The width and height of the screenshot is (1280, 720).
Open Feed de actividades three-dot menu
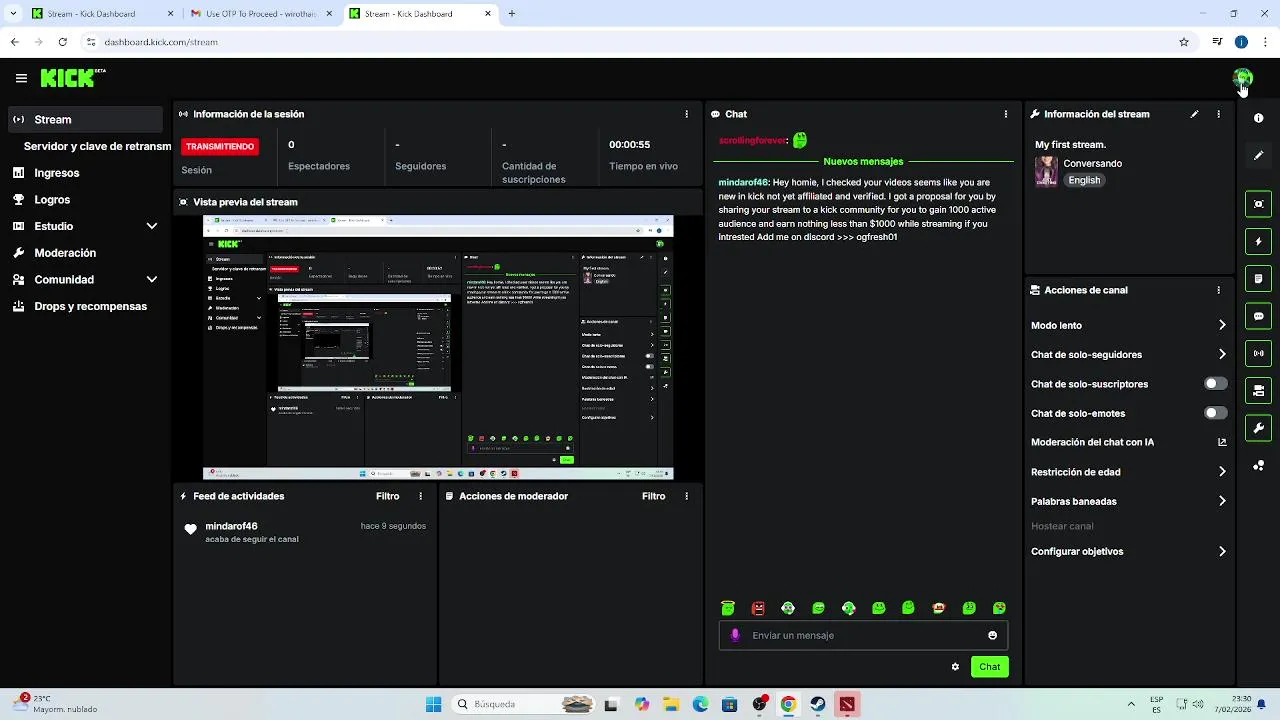tap(420, 496)
